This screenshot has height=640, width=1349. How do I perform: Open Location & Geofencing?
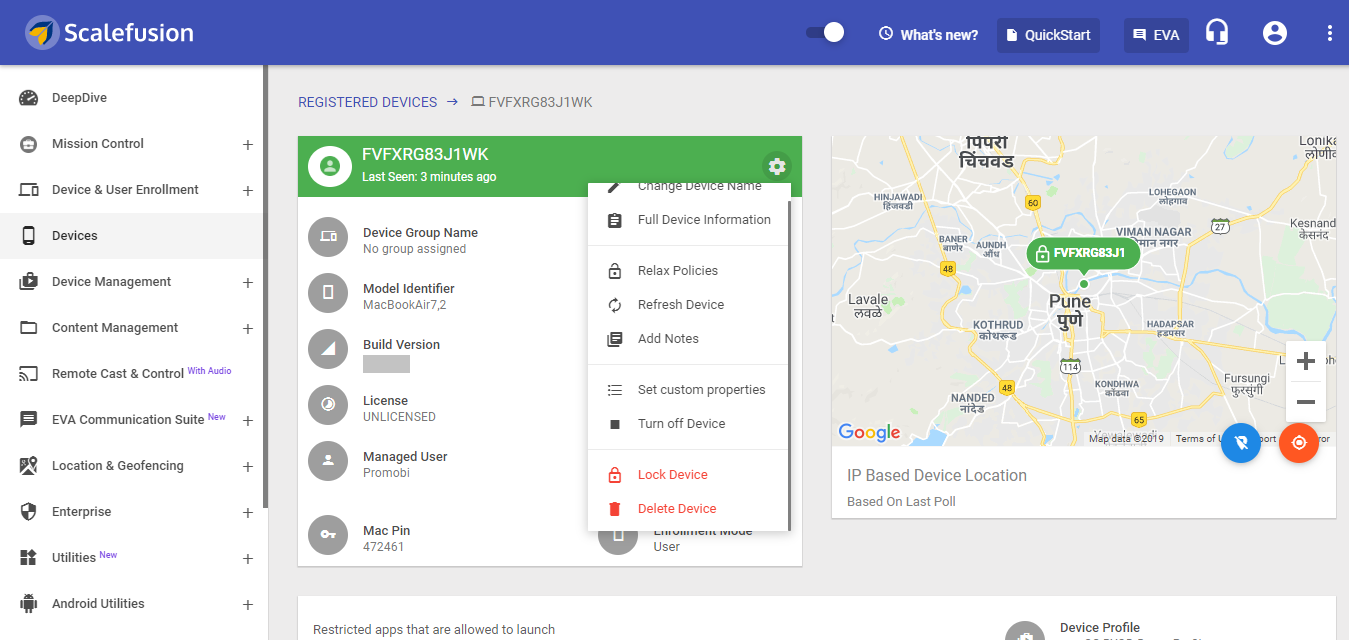coord(118,466)
